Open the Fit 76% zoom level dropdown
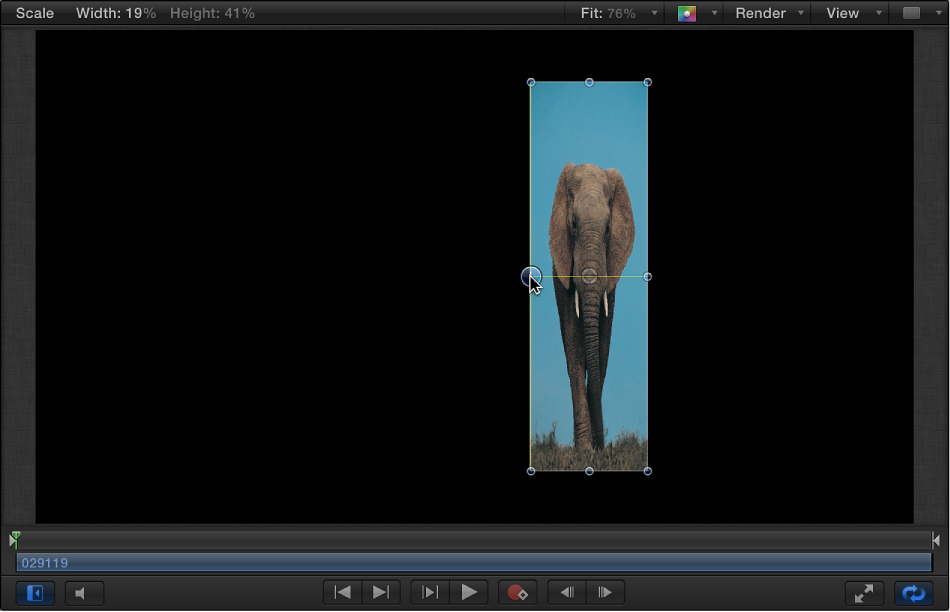 click(614, 13)
